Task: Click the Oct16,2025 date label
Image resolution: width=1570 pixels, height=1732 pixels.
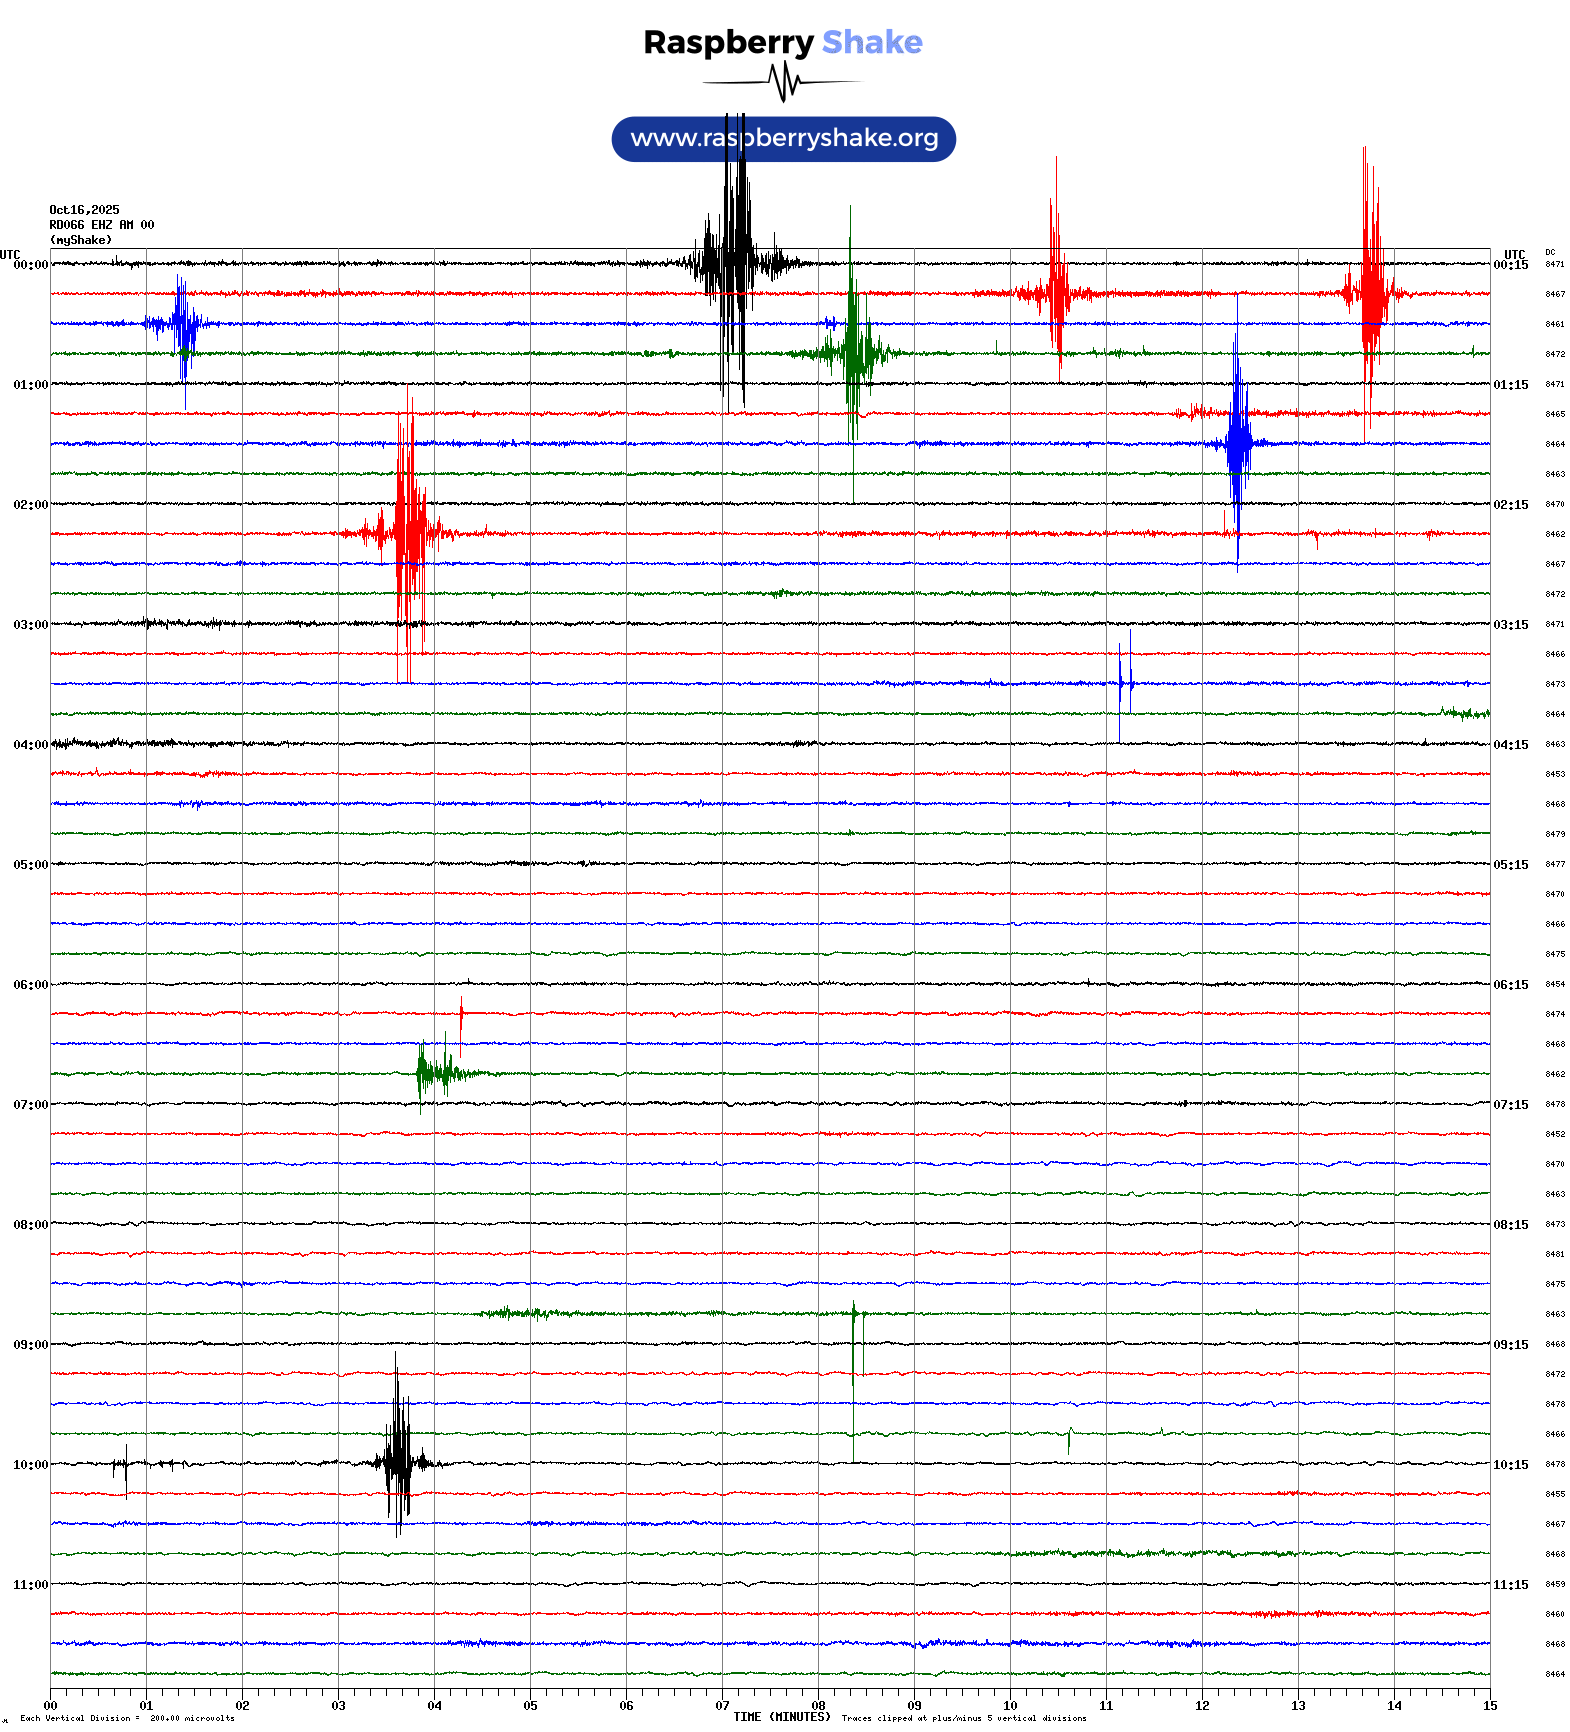Action: point(84,210)
